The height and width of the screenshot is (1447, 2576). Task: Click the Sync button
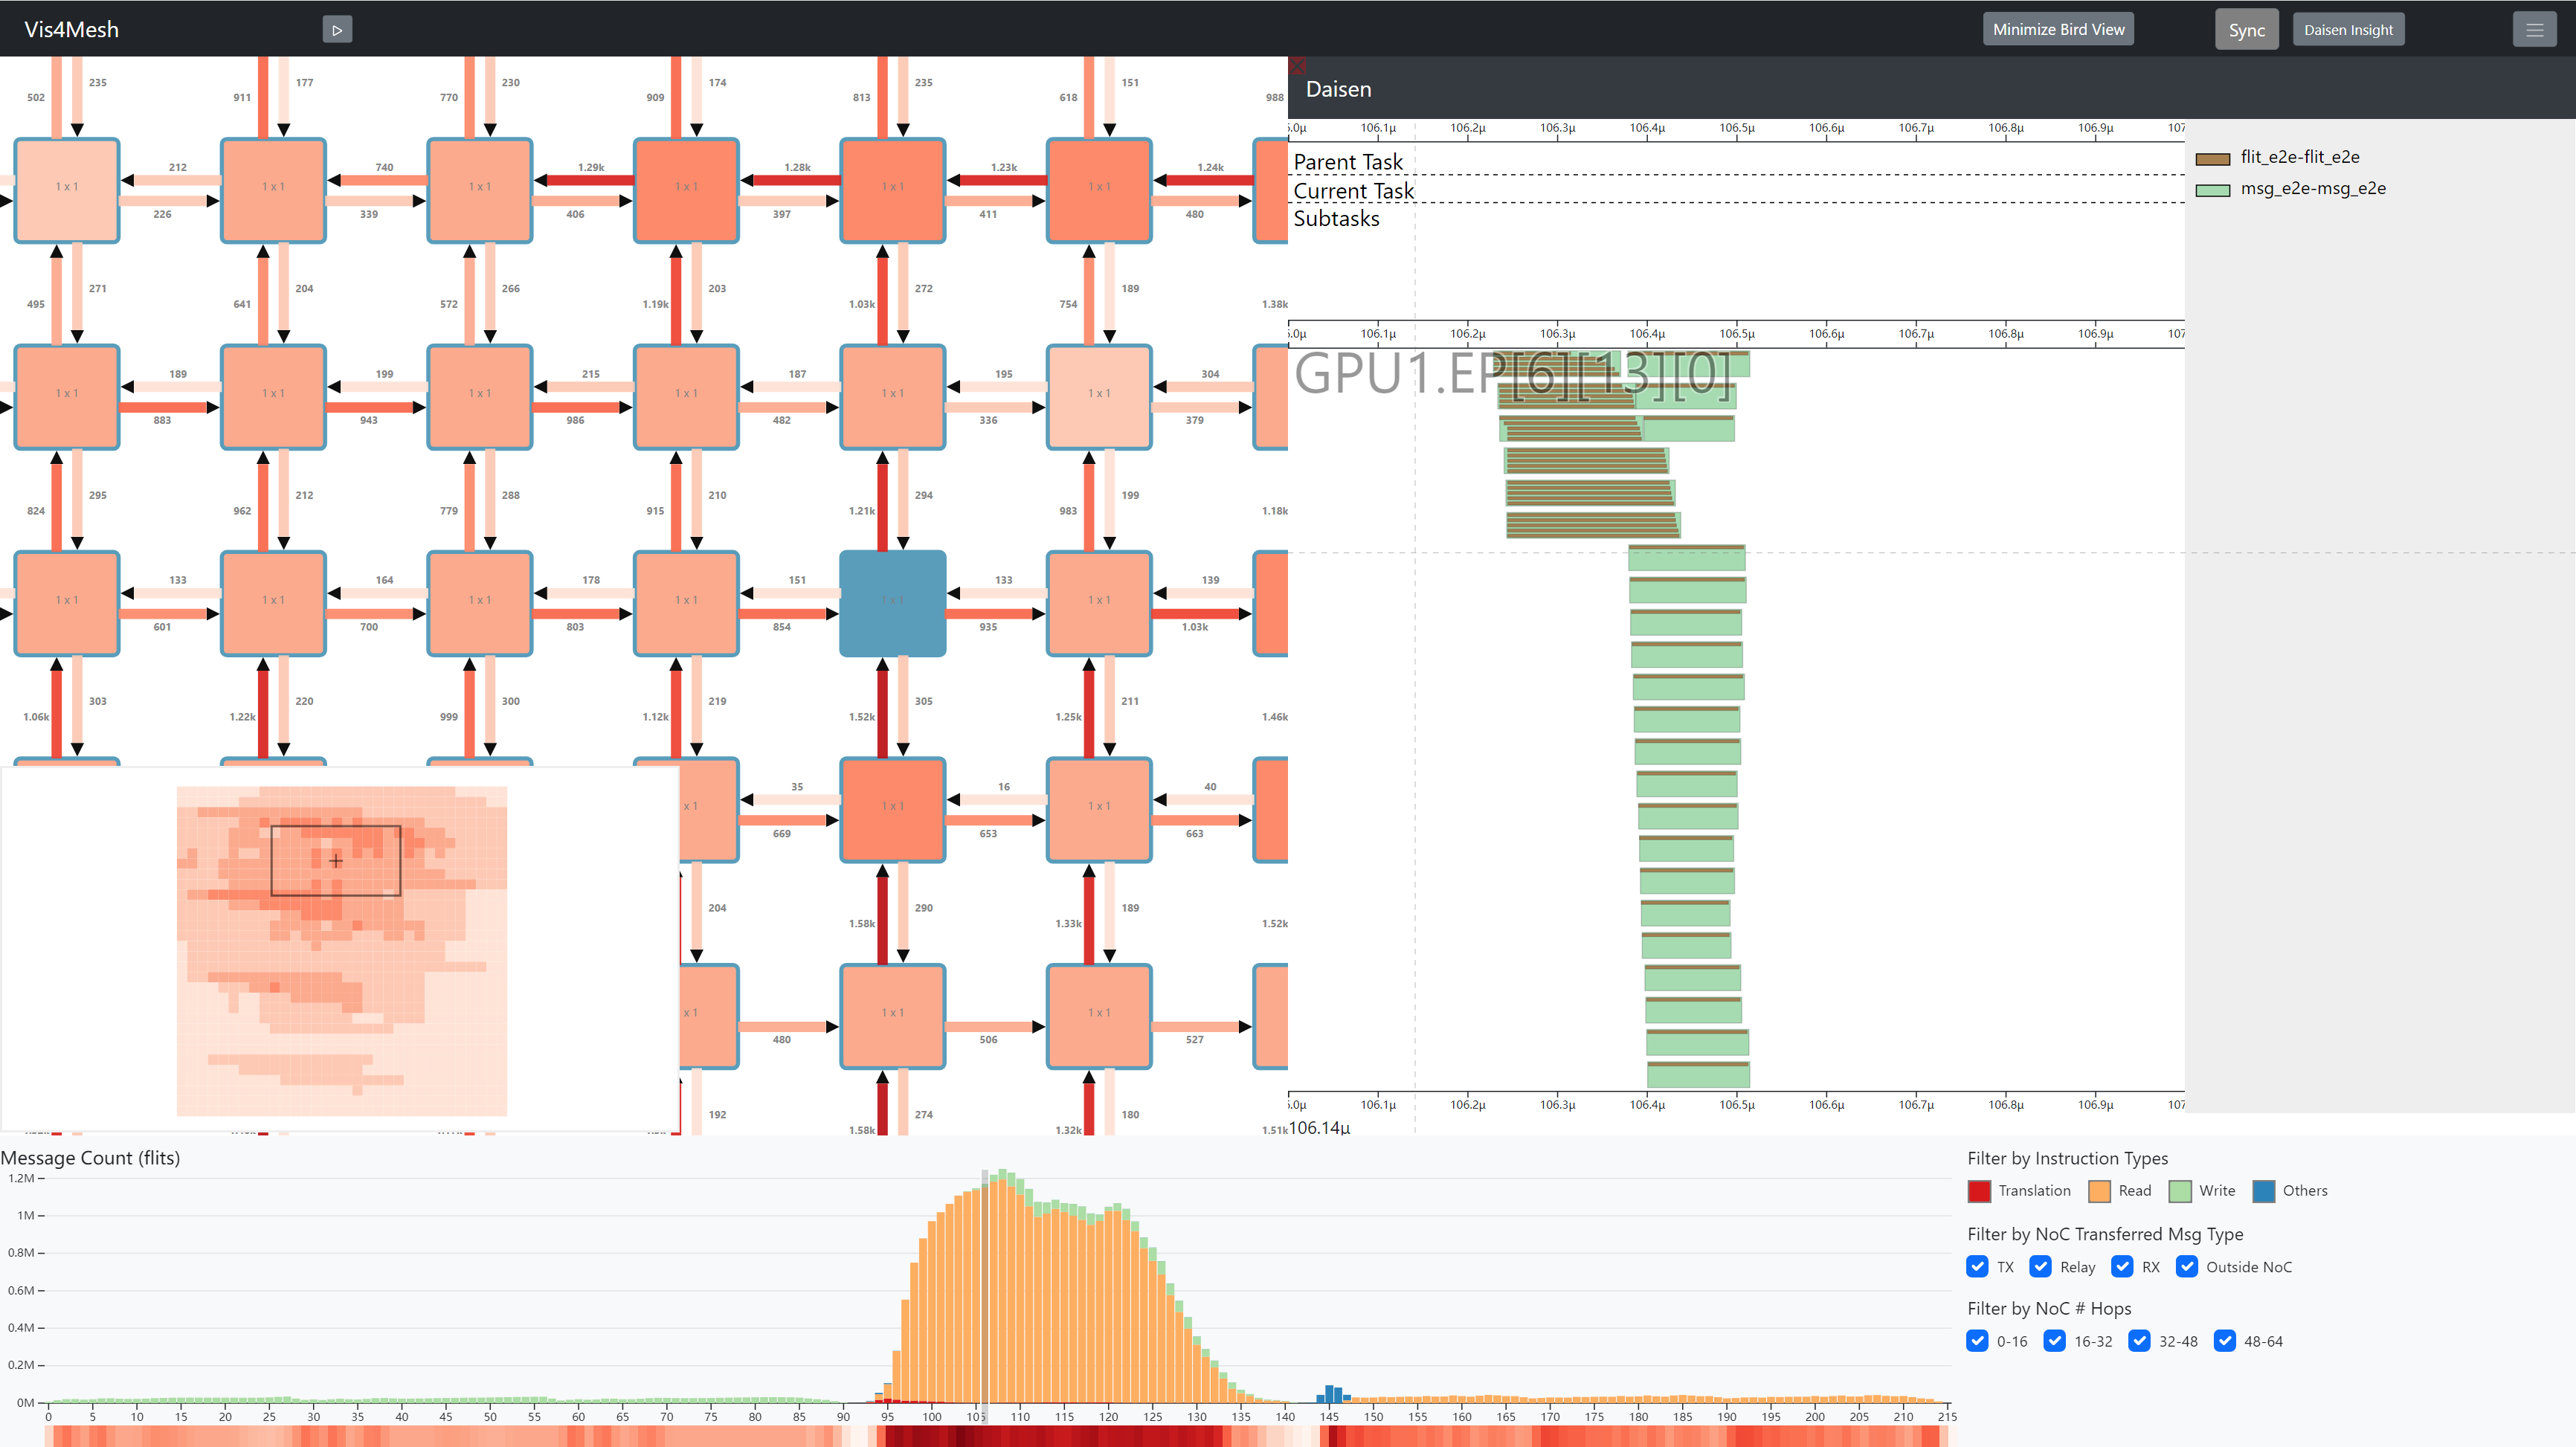pos(2246,30)
